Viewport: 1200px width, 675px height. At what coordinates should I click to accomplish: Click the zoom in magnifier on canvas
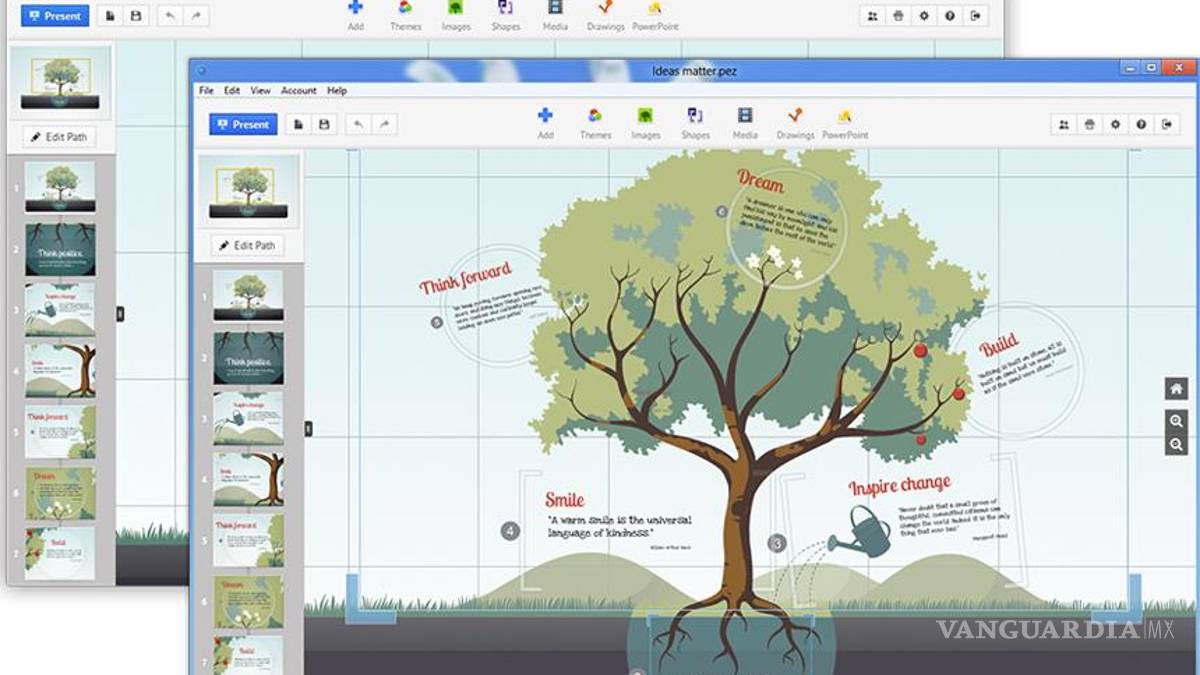(1176, 421)
